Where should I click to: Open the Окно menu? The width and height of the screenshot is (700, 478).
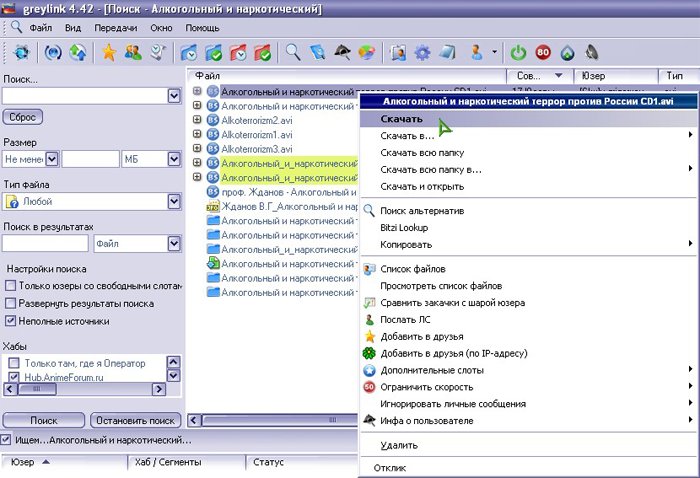161,28
